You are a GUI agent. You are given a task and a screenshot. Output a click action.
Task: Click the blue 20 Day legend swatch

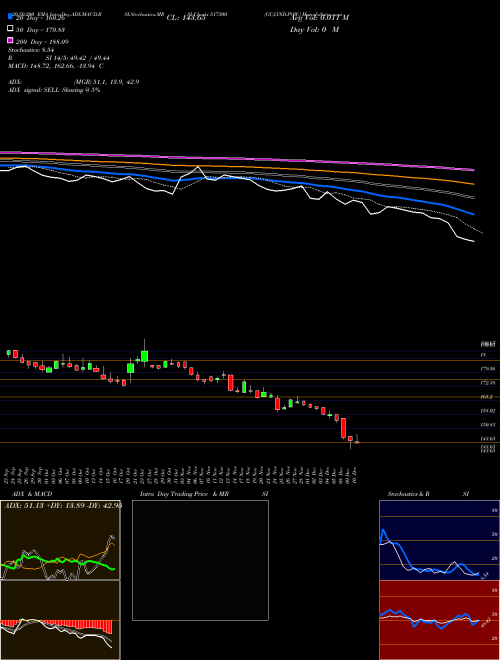pos(10,17)
